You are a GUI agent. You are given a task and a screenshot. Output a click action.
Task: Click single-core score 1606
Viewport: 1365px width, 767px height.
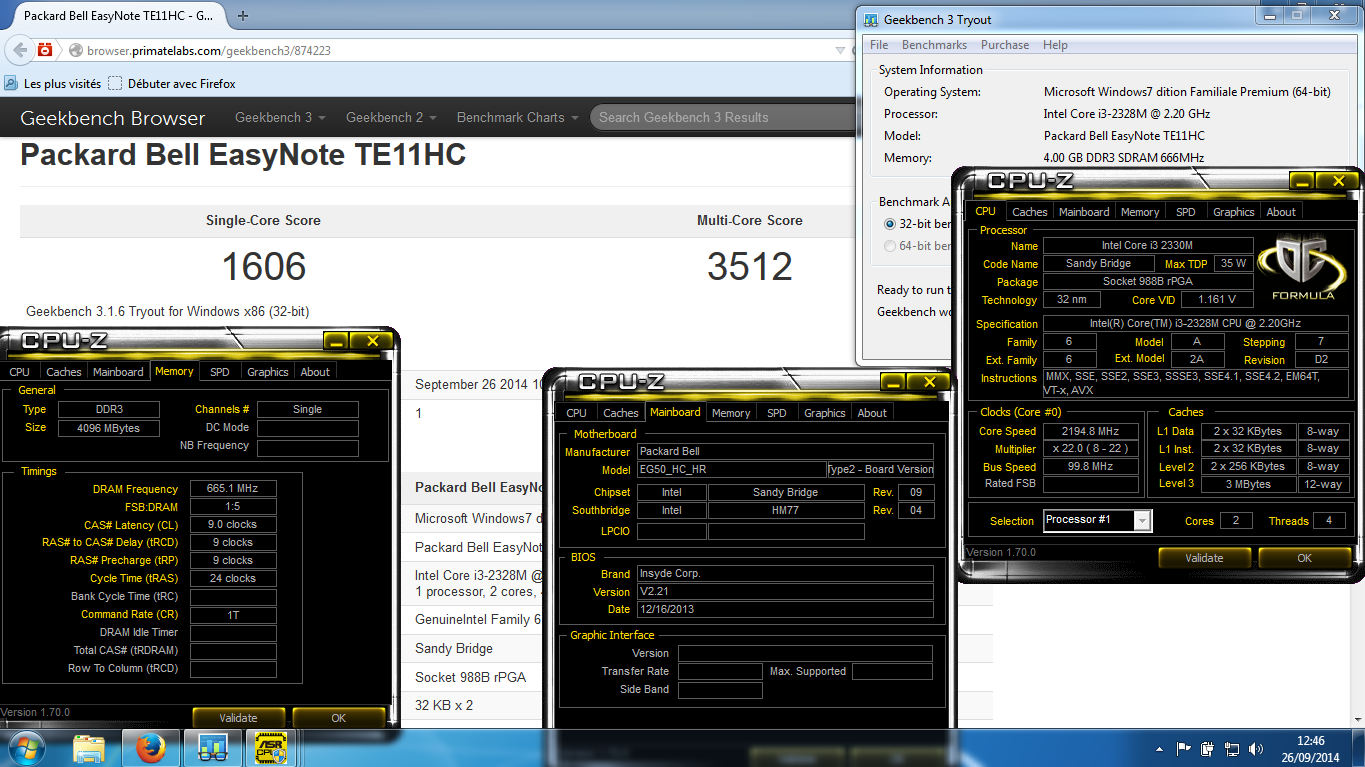[x=264, y=267]
